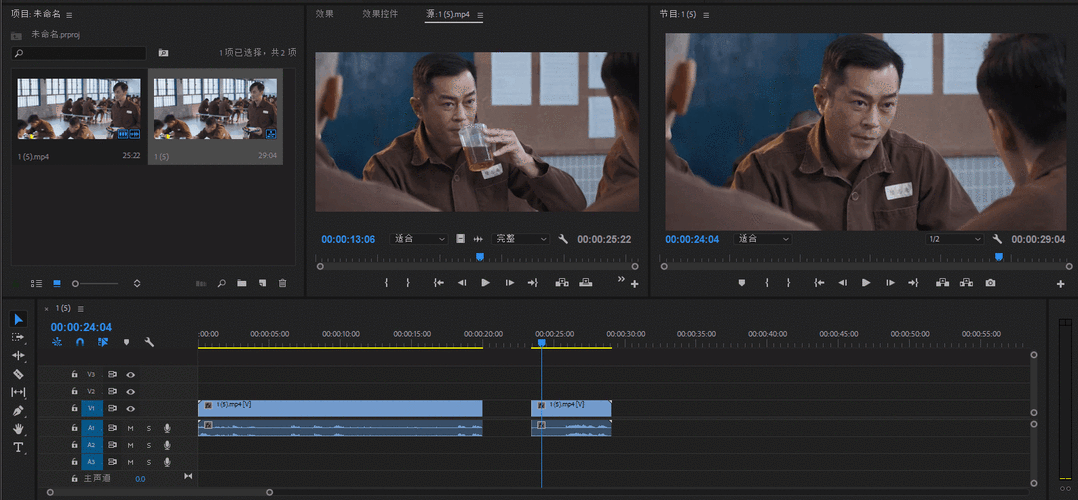
Task: Click the Export Frame camera icon
Action: point(990,283)
